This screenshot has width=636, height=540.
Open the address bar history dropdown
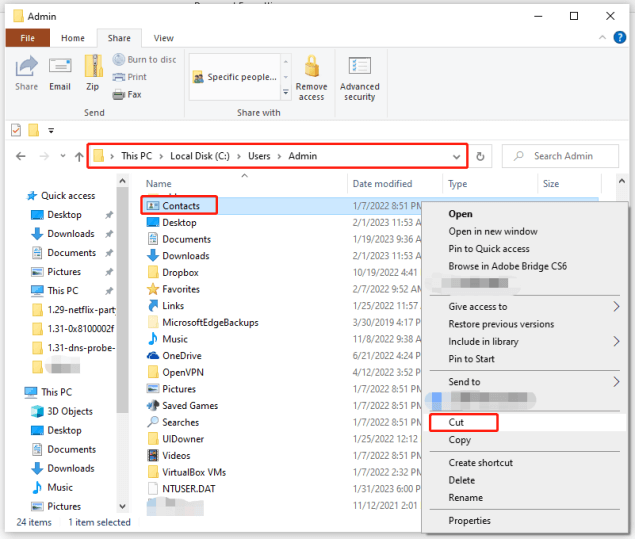point(457,157)
